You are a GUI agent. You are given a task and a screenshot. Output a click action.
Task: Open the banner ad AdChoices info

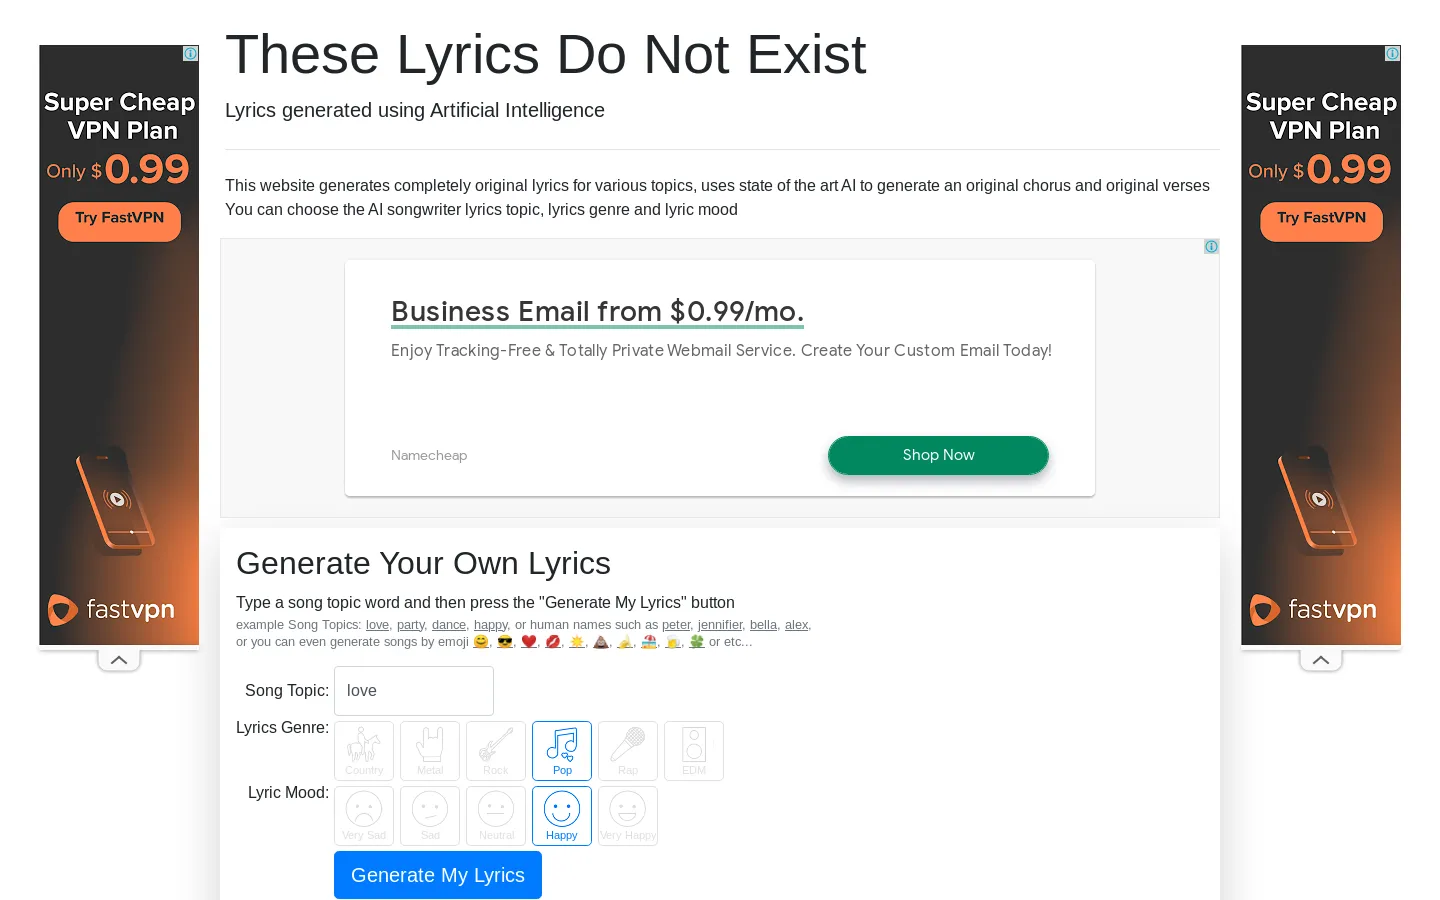tap(1211, 246)
